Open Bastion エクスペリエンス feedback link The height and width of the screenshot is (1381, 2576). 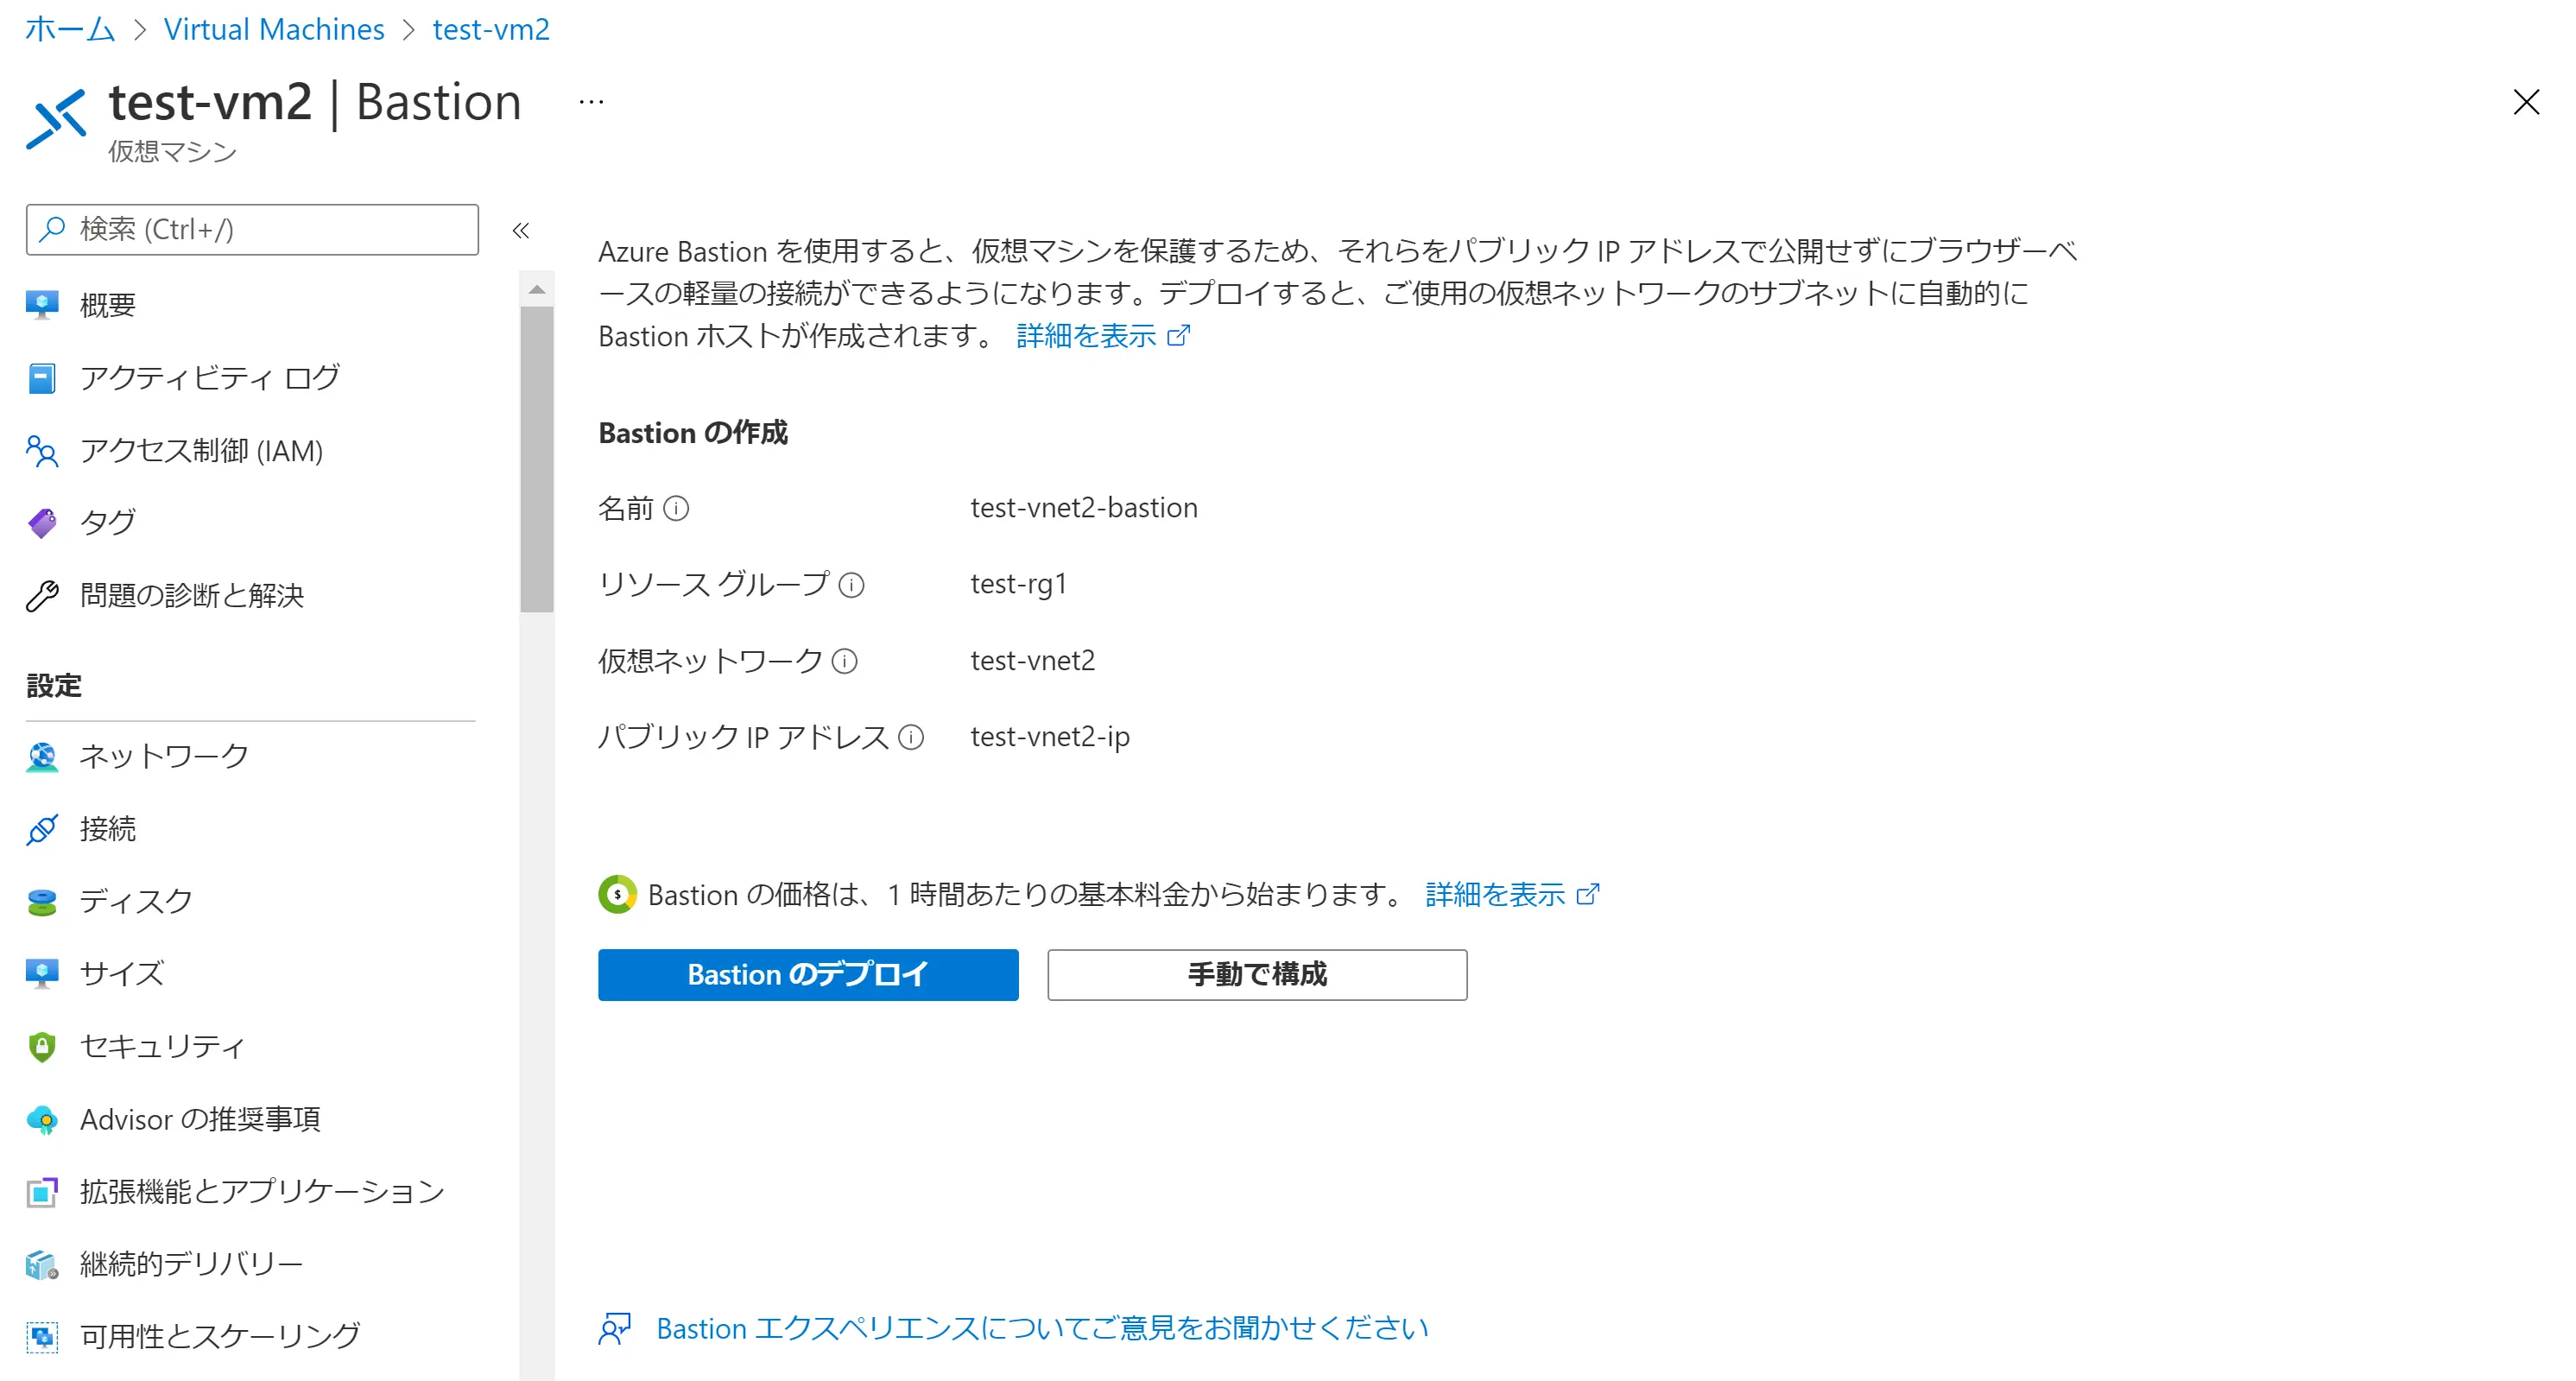pos(1042,1329)
